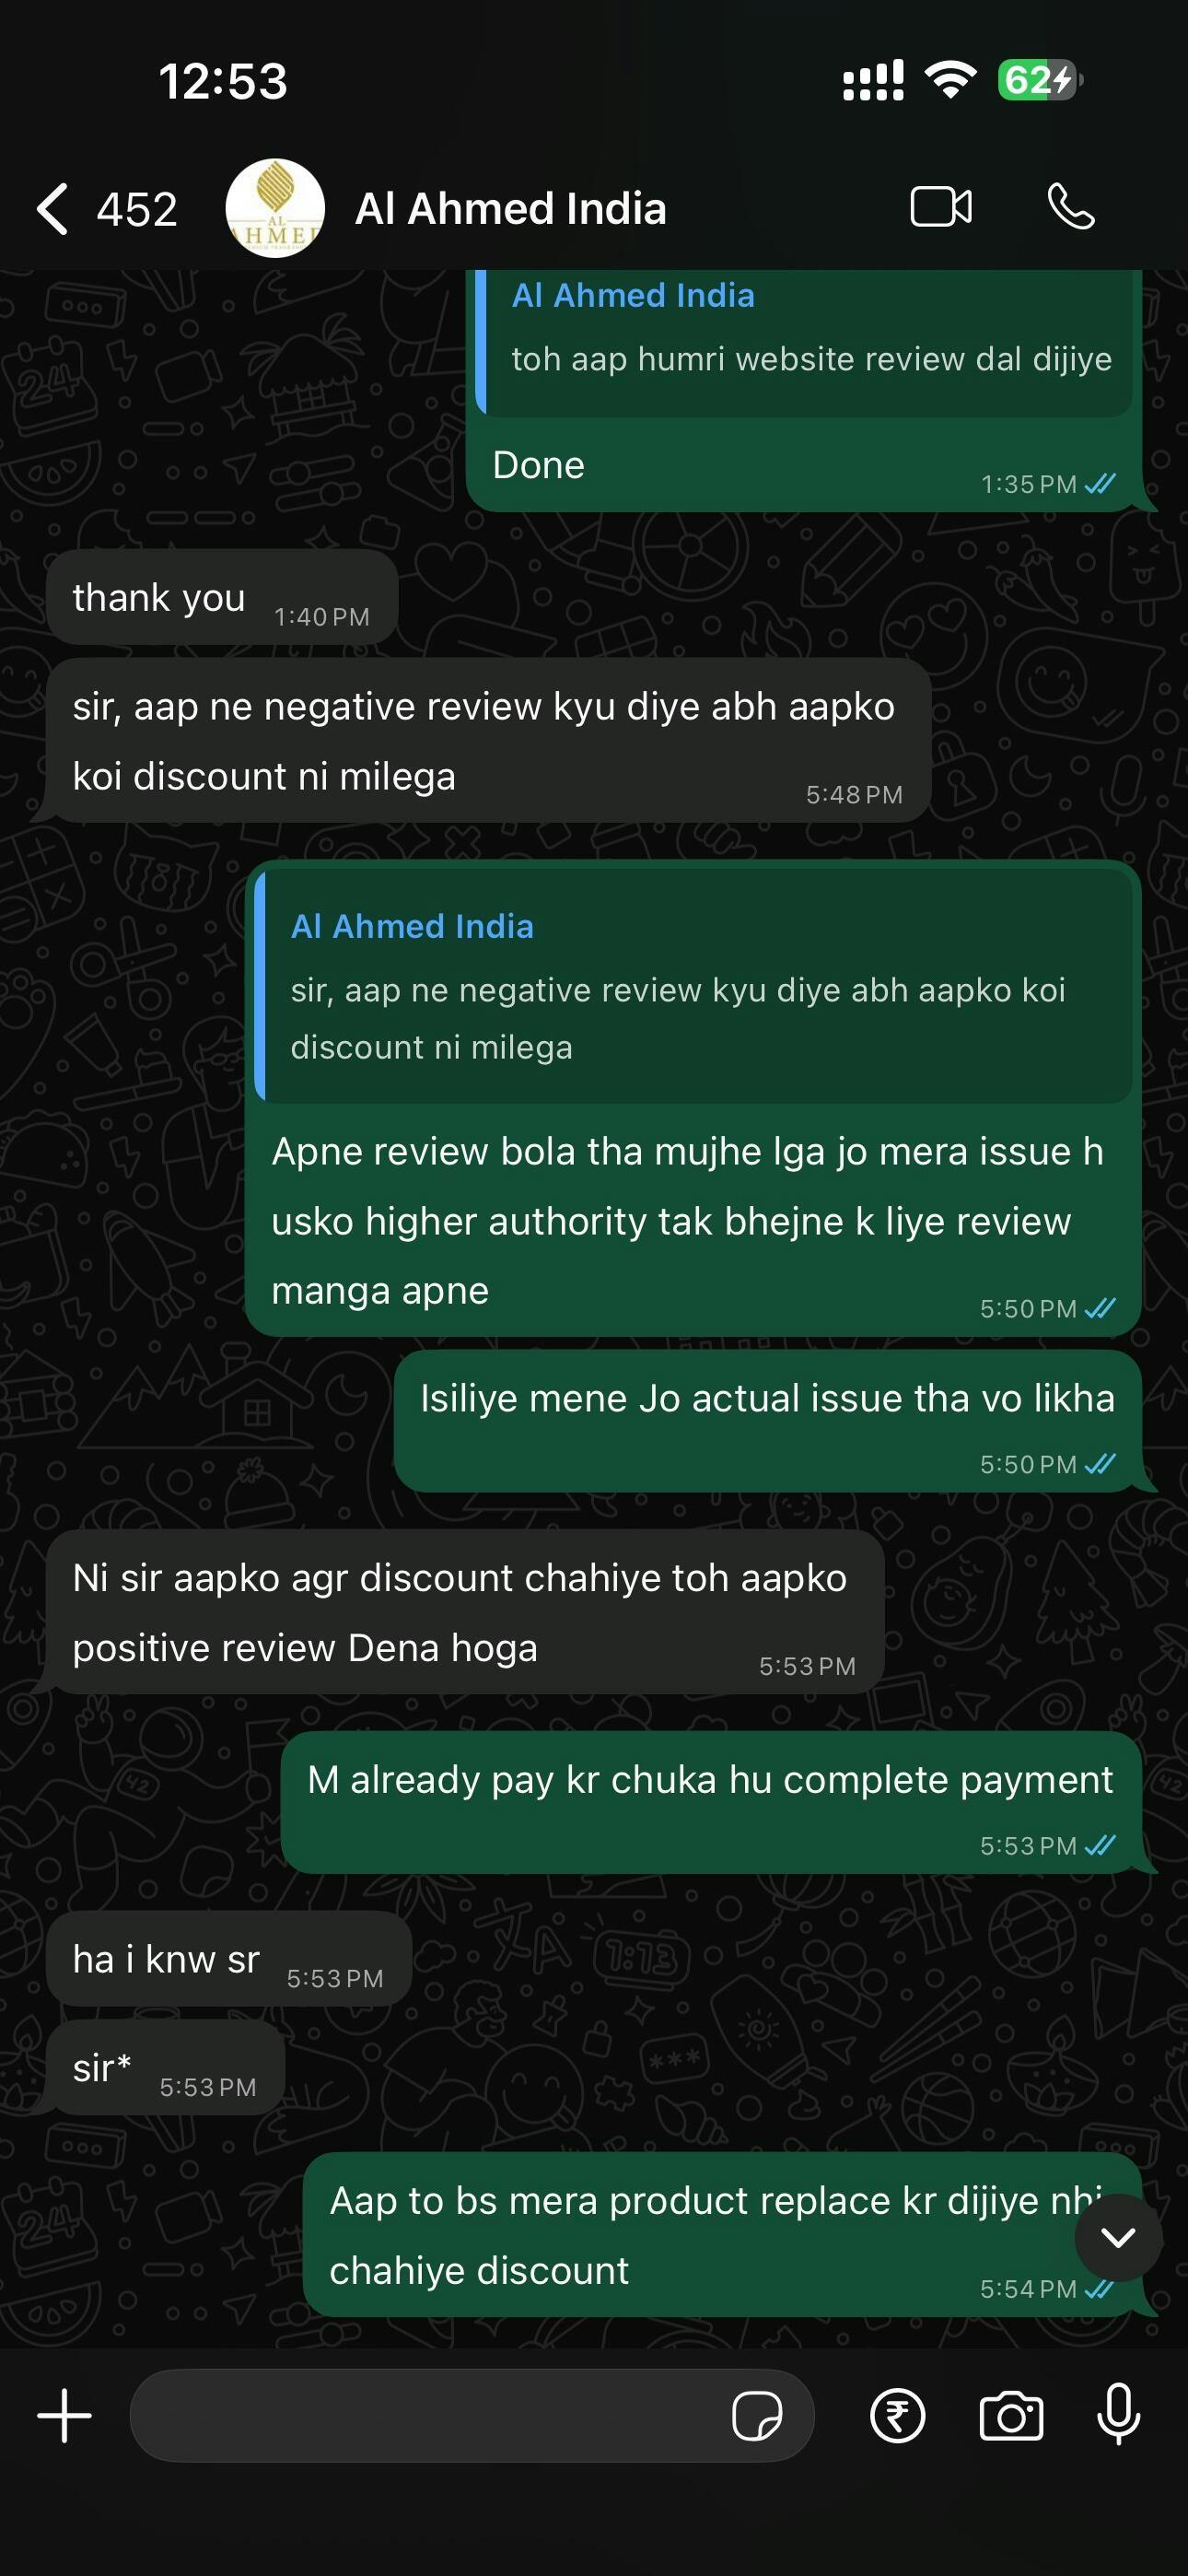Start a voice call using the phone icon
The height and width of the screenshot is (2576, 1188).
1071,207
